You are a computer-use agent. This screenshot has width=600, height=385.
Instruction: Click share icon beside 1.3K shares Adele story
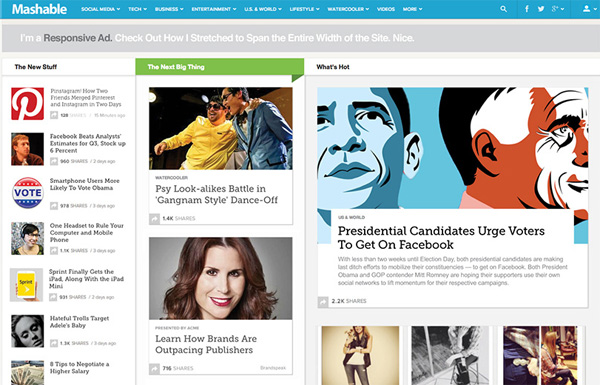54,343
